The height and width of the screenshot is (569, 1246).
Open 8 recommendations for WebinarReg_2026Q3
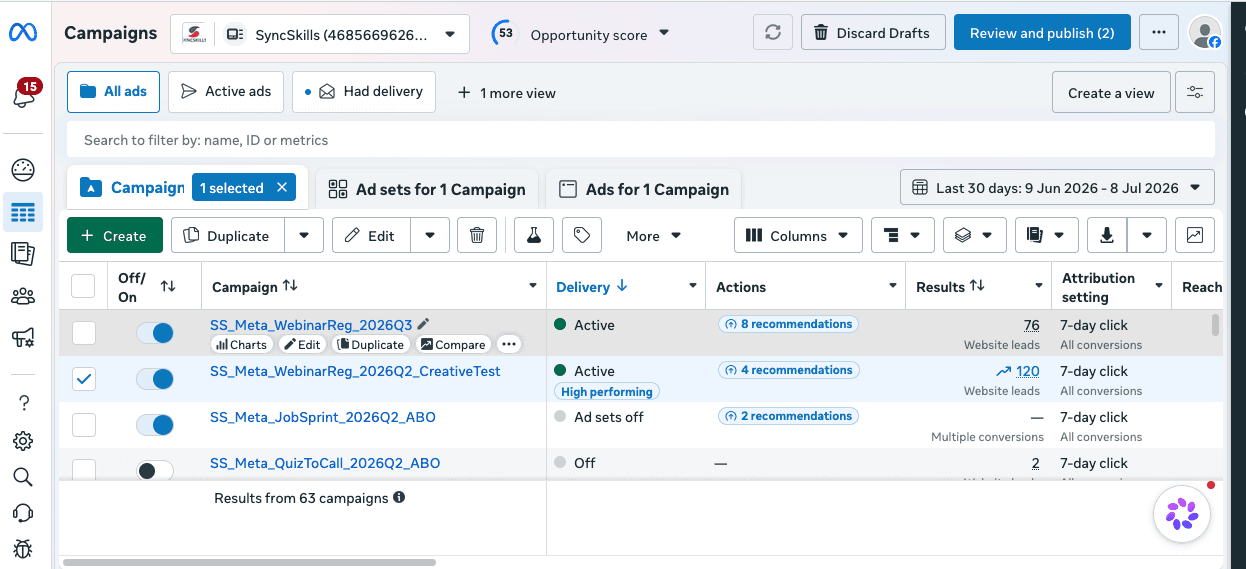tap(788, 324)
